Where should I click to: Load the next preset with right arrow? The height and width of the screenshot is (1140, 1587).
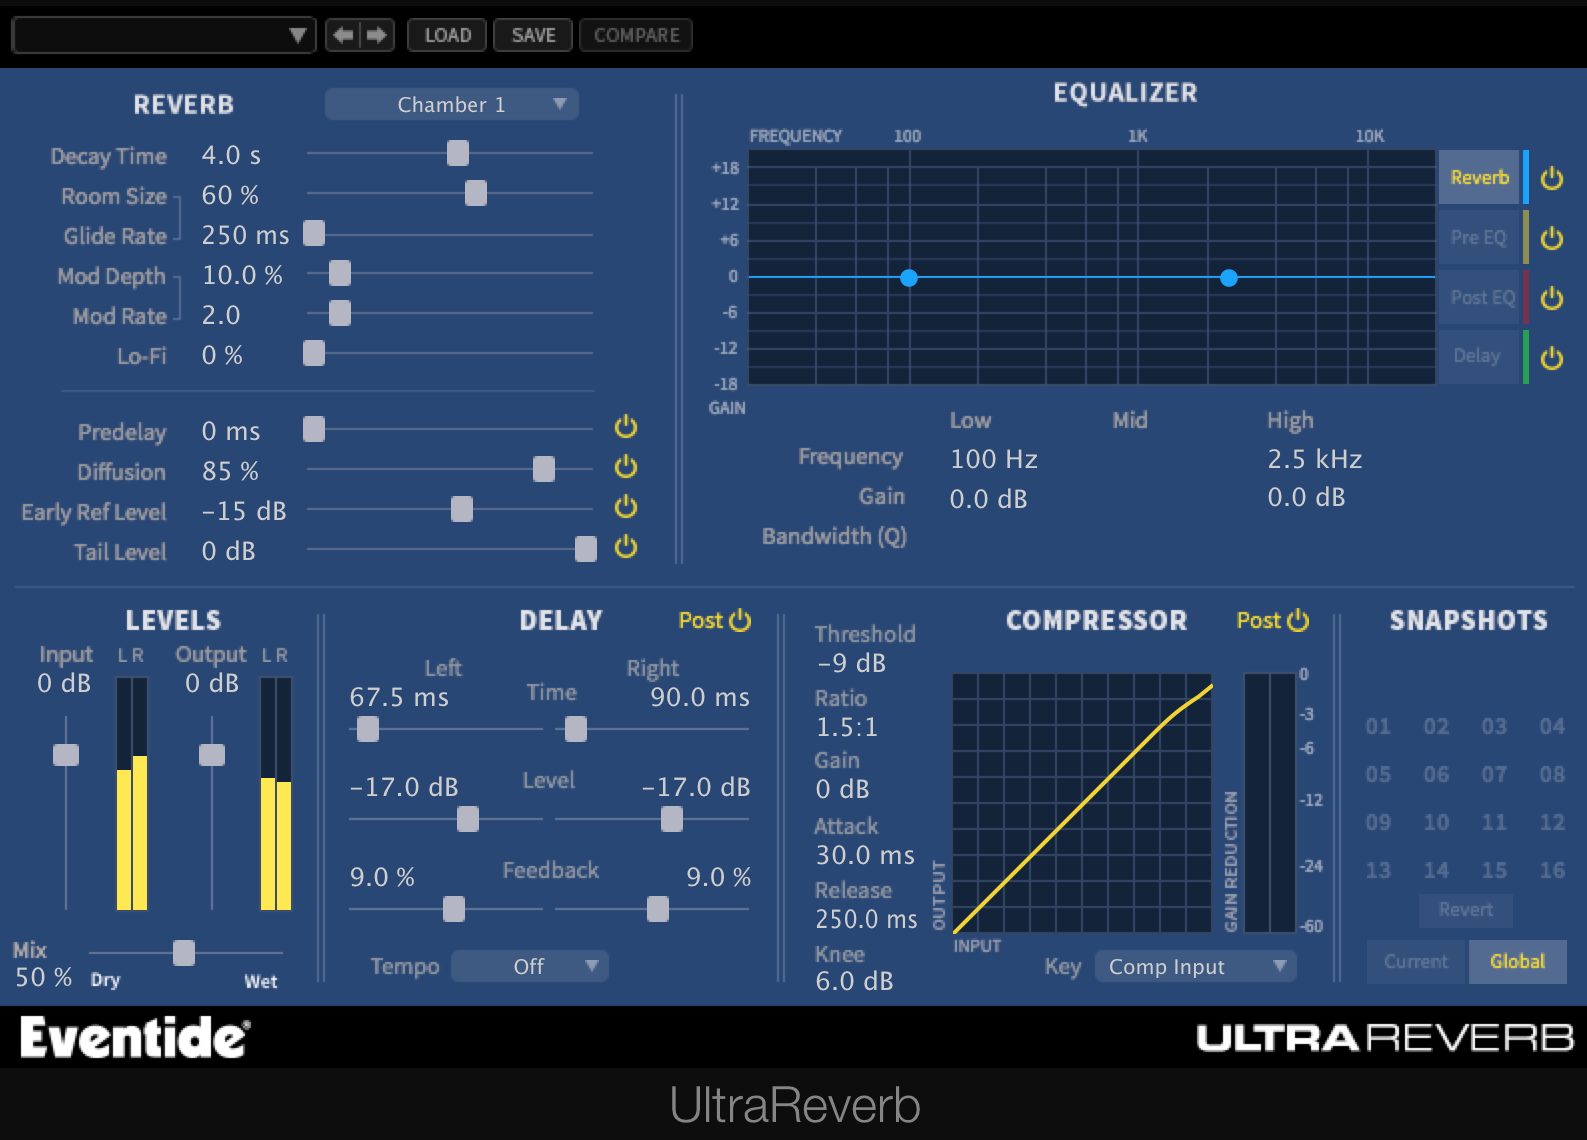(376, 35)
